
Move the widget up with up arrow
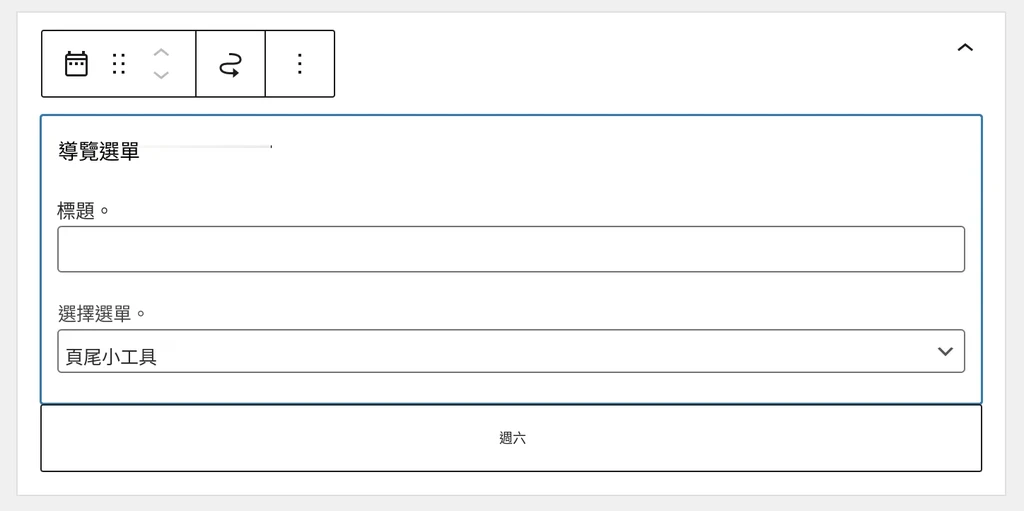click(161, 52)
